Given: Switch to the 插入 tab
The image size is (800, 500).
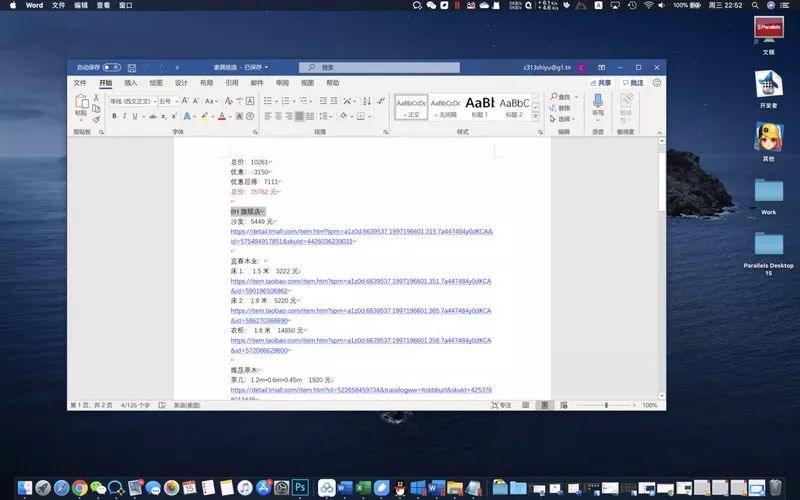Looking at the screenshot, I should pyautogui.click(x=131, y=83).
